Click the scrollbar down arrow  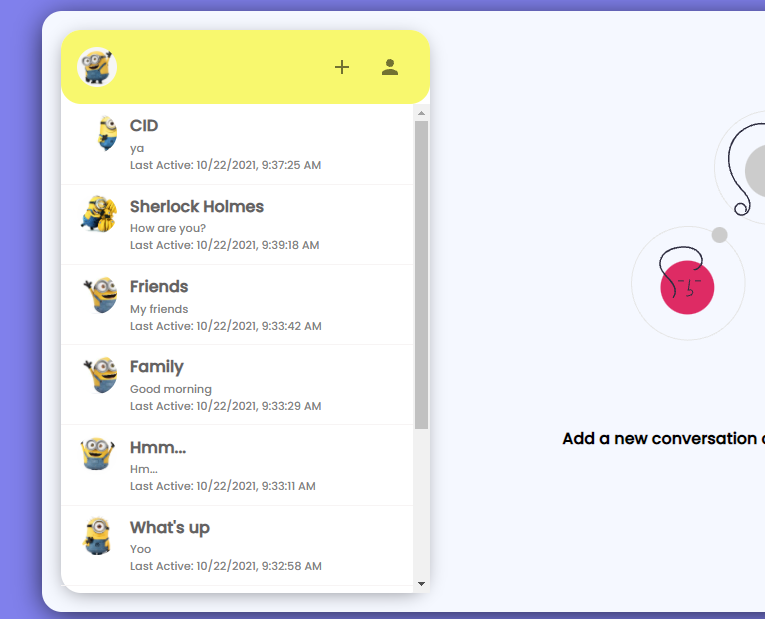click(421, 583)
